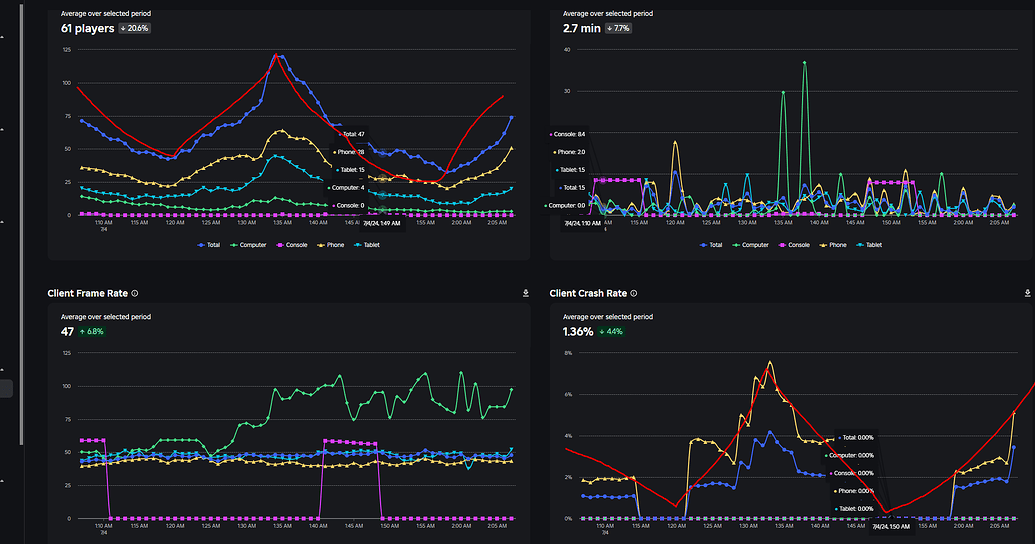The height and width of the screenshot is (544, 1035).
Task: Click 'Phone: 2.0' in the 2.7 min chart tooltip
Action: click(x=570, y=152)
